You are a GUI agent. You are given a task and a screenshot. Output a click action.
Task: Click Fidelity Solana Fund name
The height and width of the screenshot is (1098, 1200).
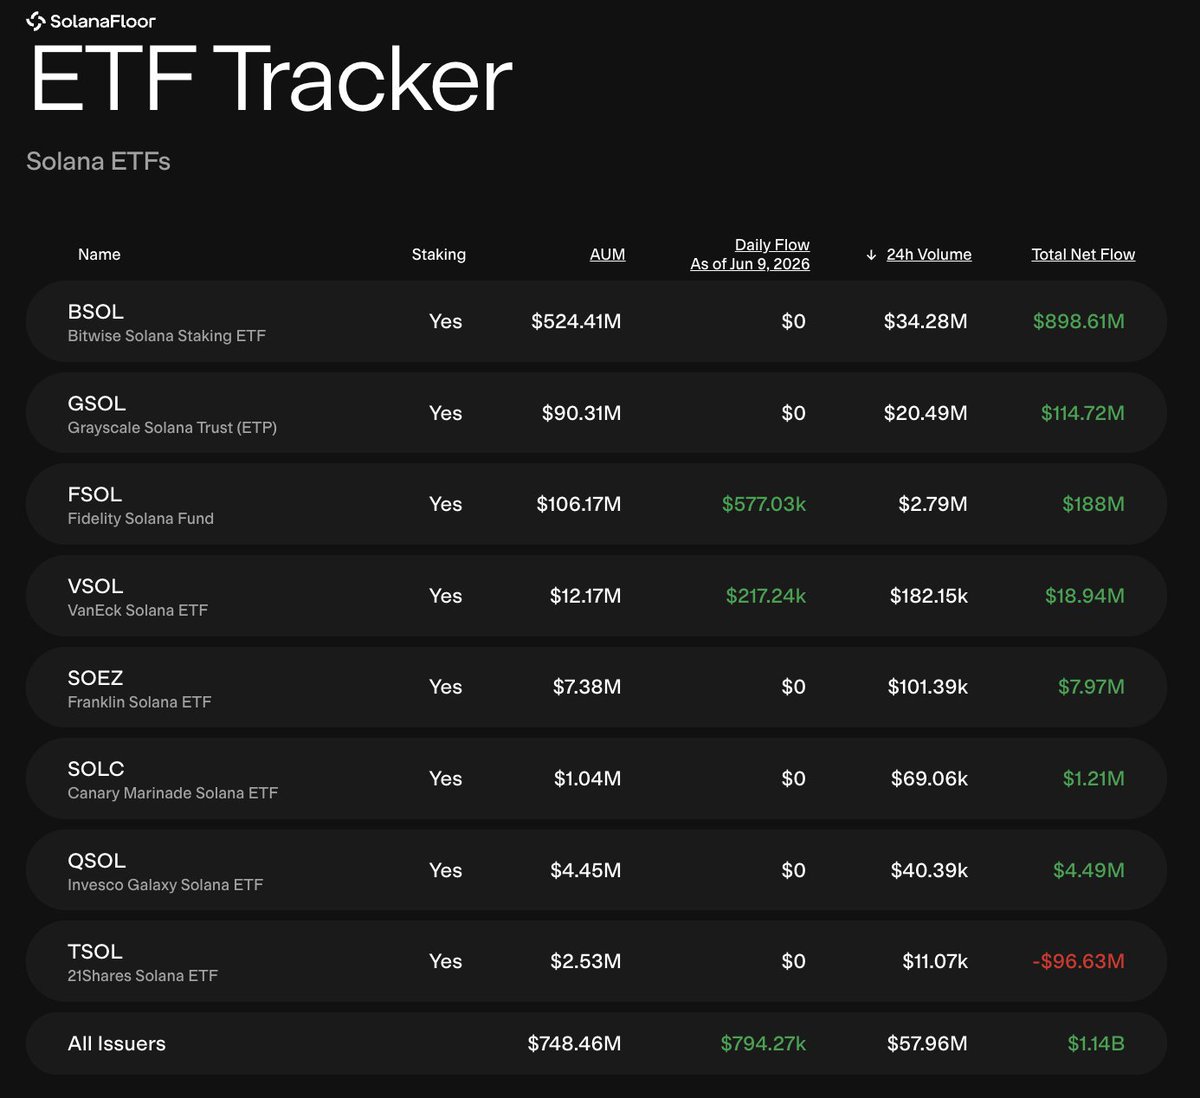tap(141, 518)
